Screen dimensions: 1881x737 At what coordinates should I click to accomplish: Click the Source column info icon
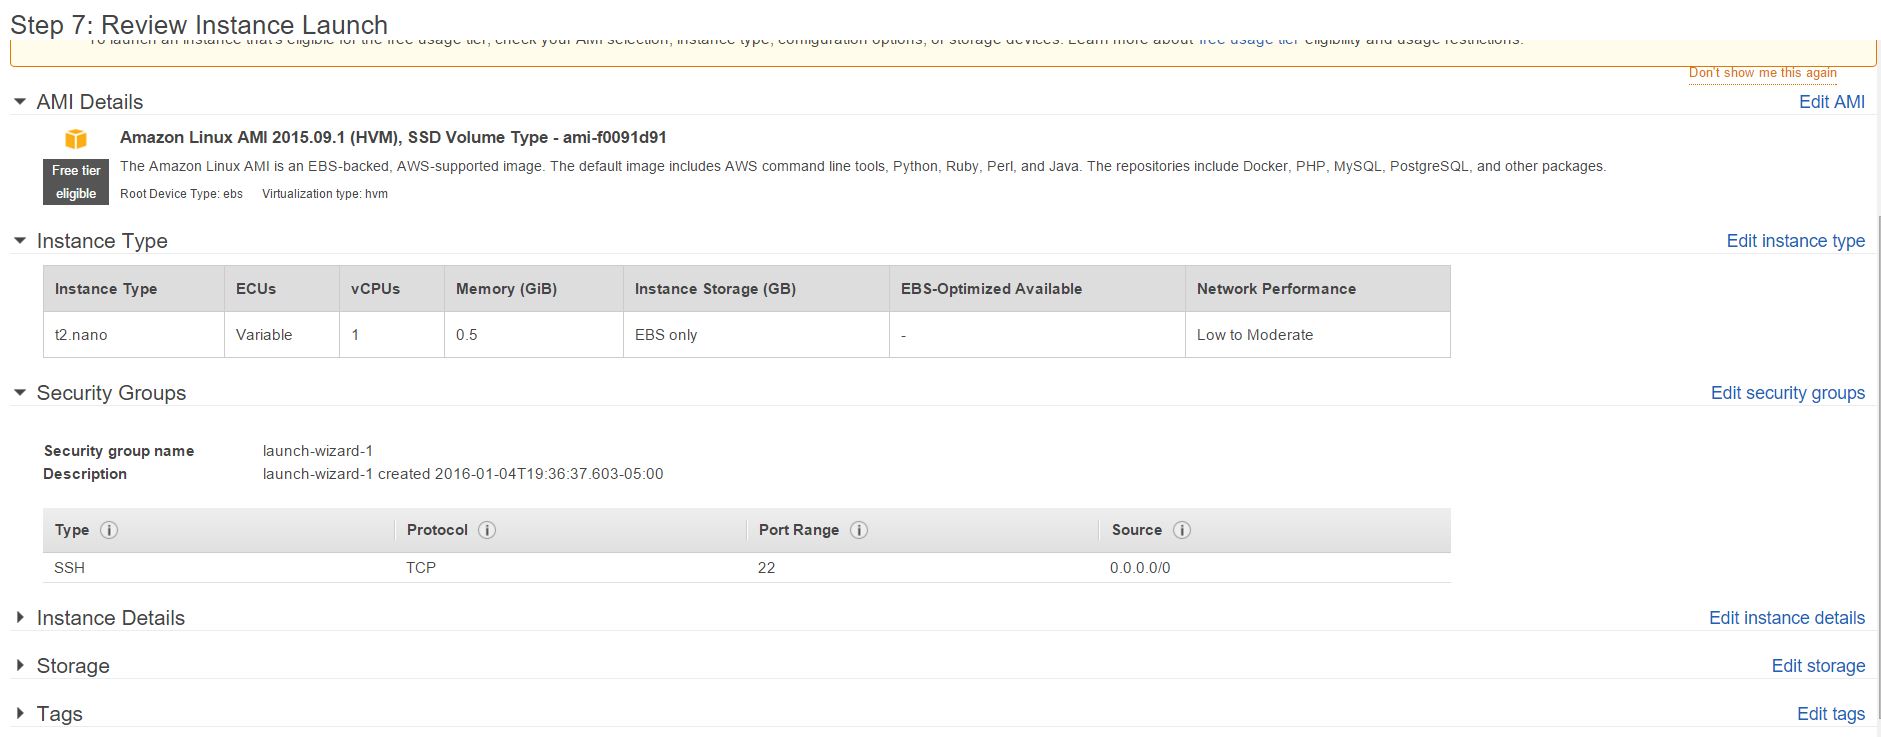pos(1181,530)
